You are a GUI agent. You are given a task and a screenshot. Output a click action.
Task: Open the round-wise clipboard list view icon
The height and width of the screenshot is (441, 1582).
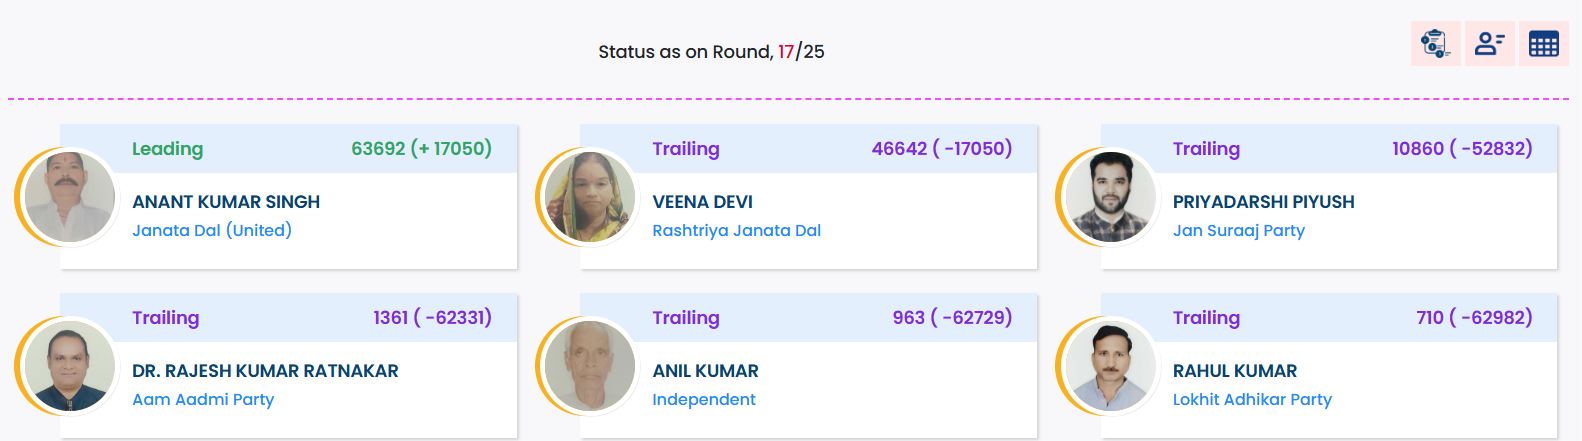tap(1435, 44)
